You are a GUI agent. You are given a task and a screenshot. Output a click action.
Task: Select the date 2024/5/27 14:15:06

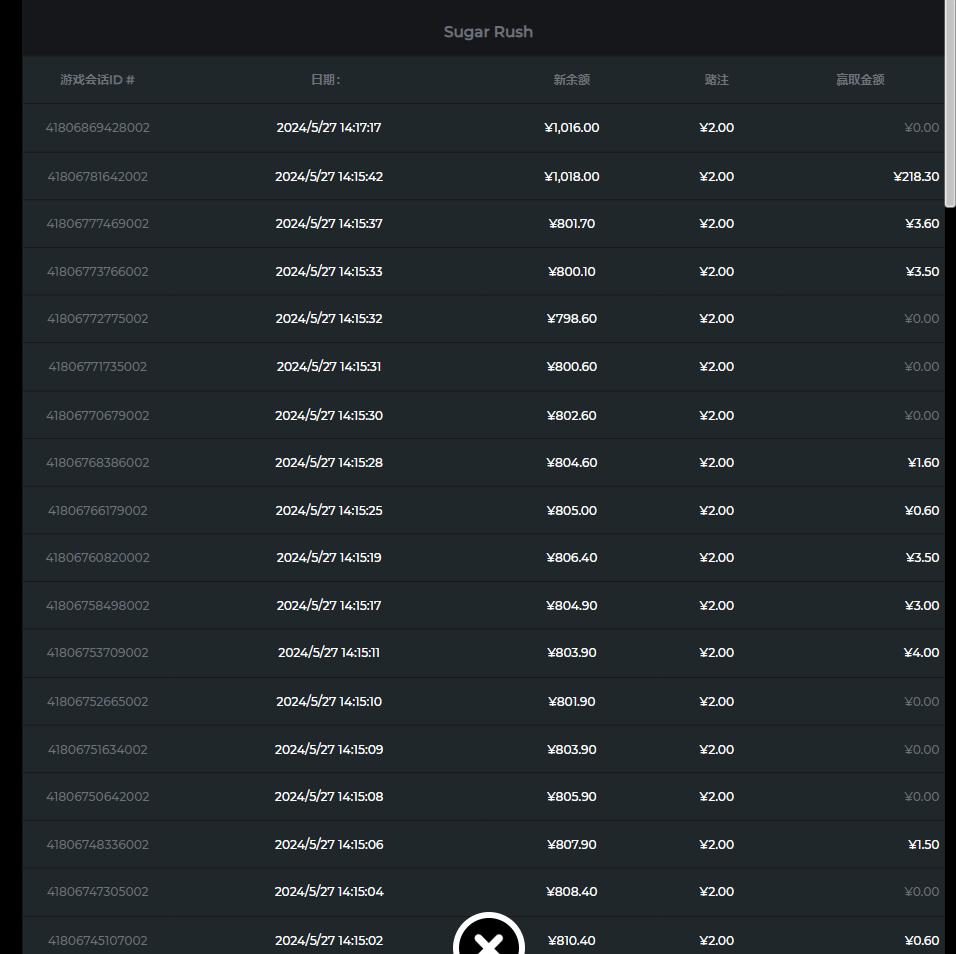click(329, 844)
